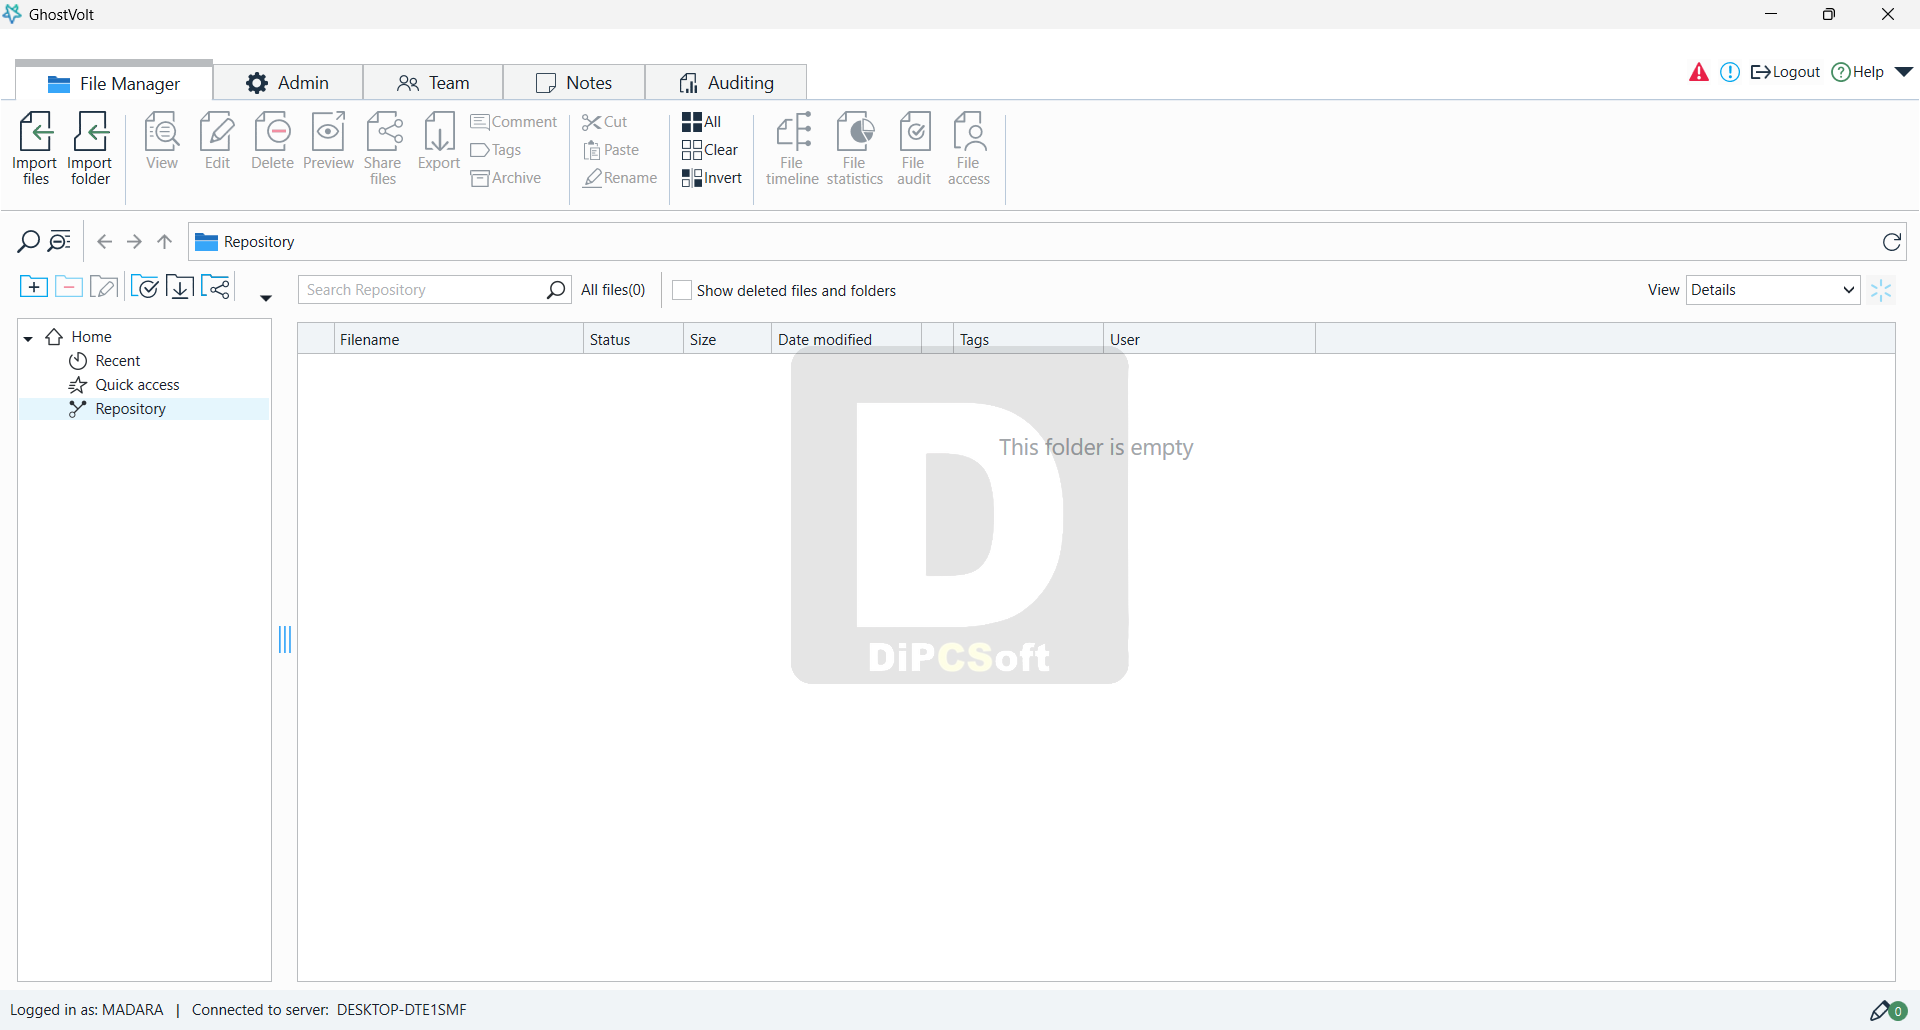
Task: Click the Edit file icon
Action: coord(217,141)
